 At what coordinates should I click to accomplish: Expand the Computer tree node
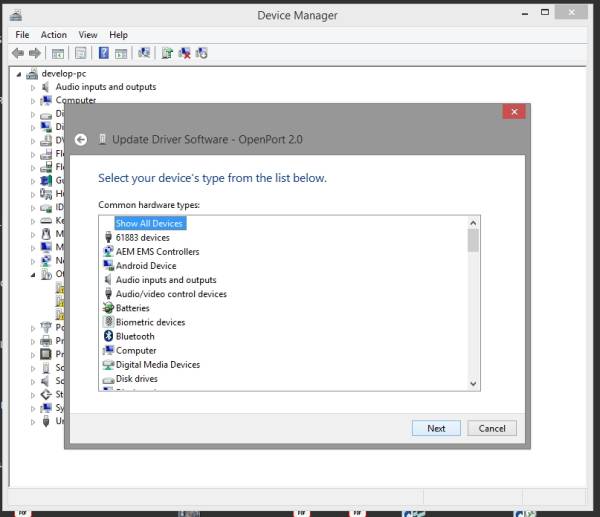(x=33, y=101)
